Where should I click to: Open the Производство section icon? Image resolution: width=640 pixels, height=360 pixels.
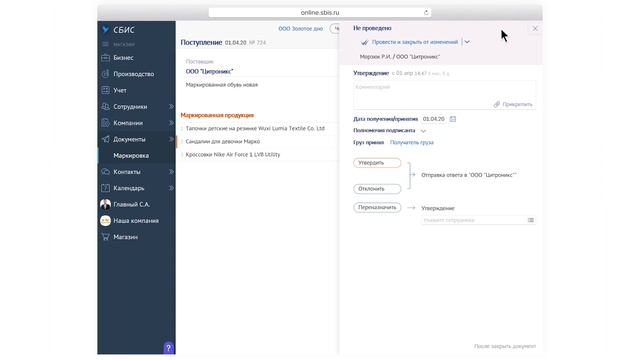click(105, 74)
